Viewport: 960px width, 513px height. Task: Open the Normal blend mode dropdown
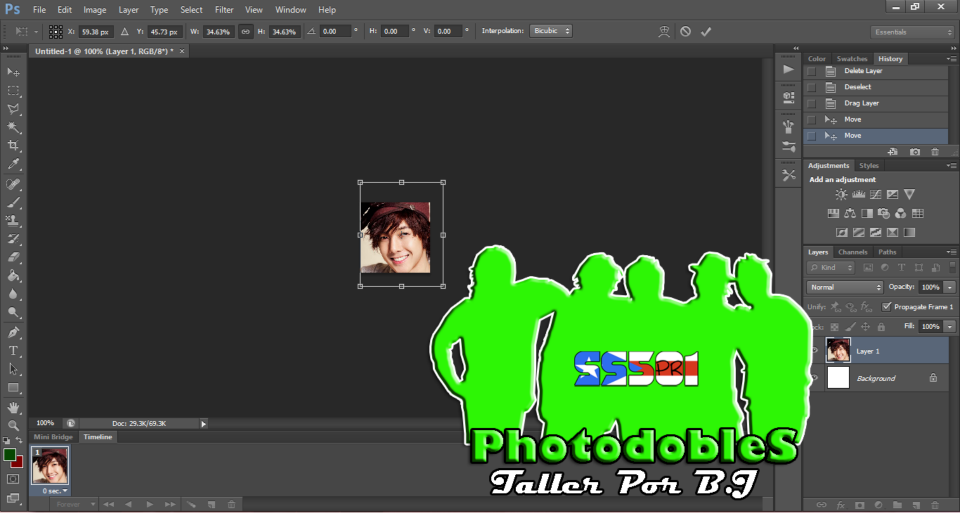(x=845, y=287)
